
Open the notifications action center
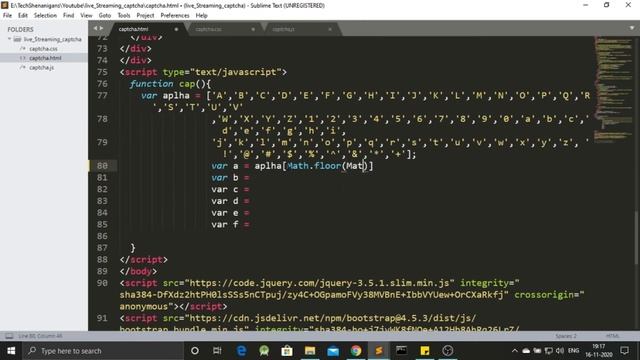pos(624,351)
